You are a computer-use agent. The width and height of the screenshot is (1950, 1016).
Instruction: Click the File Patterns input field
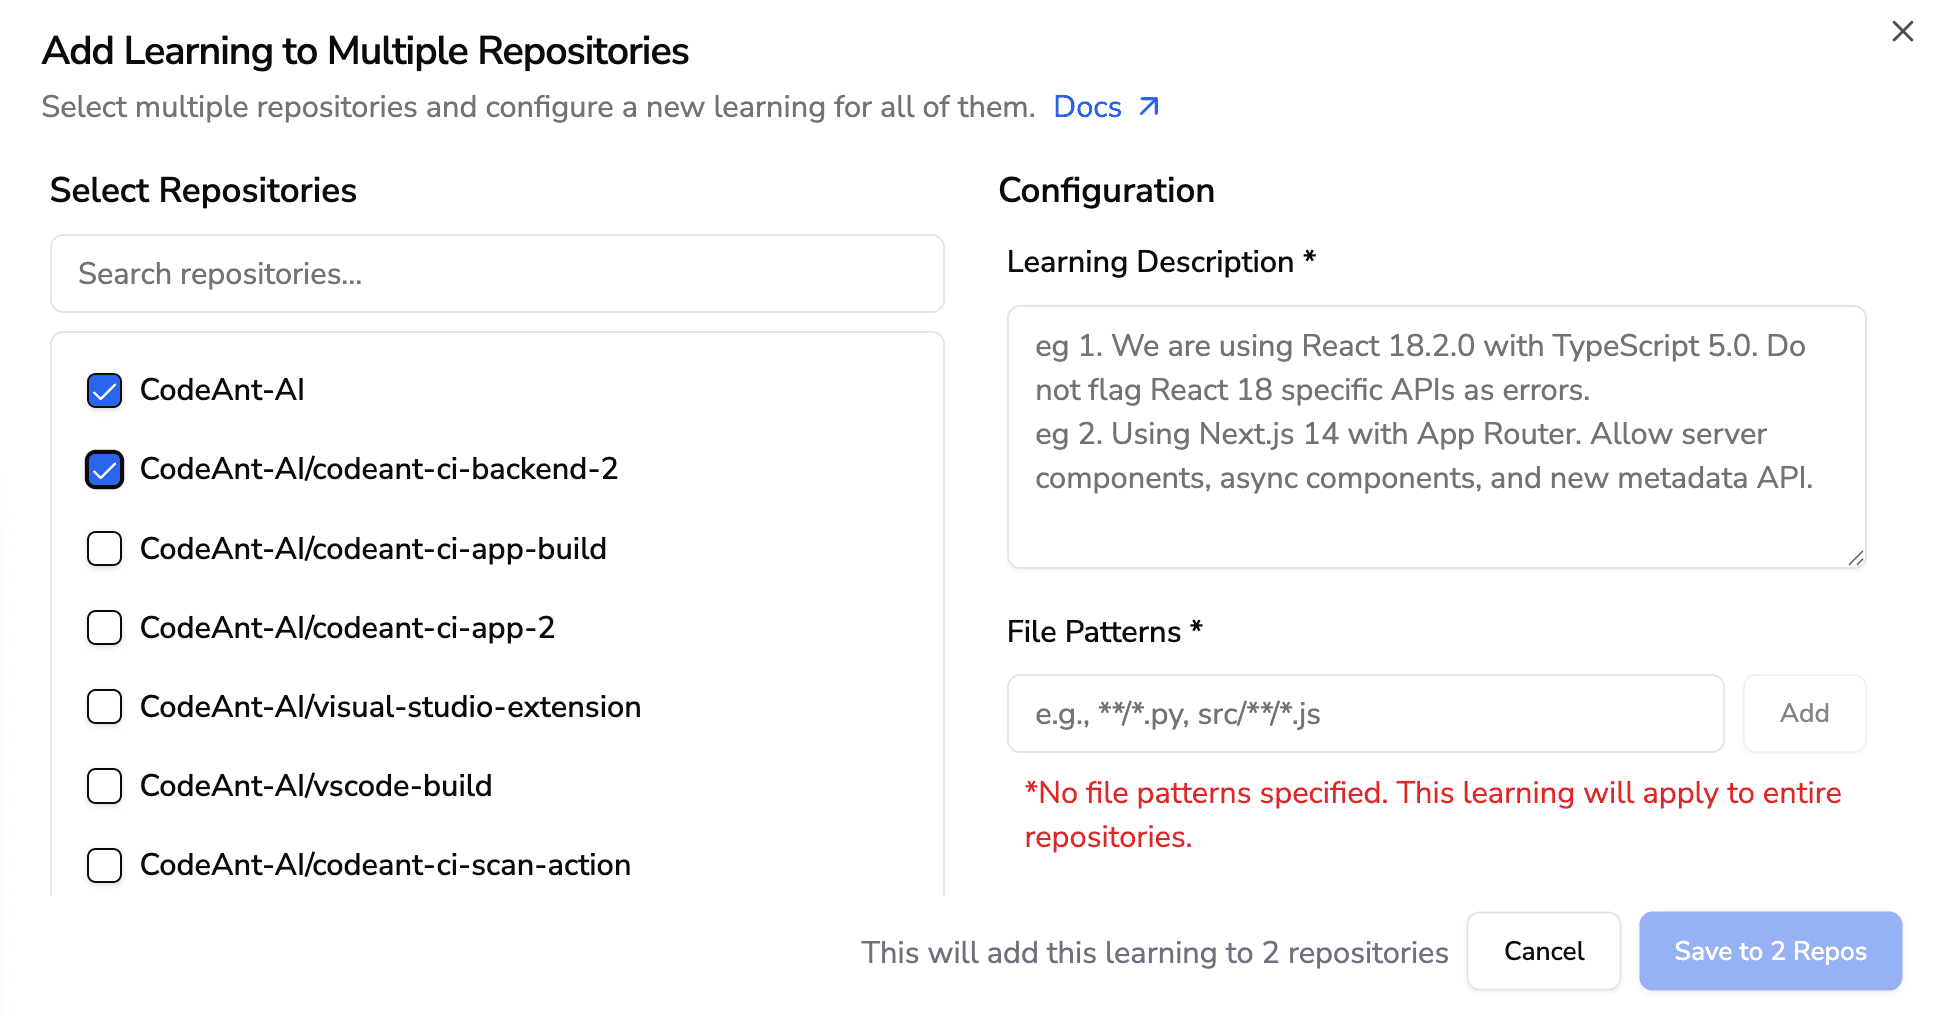(1365, 713)
